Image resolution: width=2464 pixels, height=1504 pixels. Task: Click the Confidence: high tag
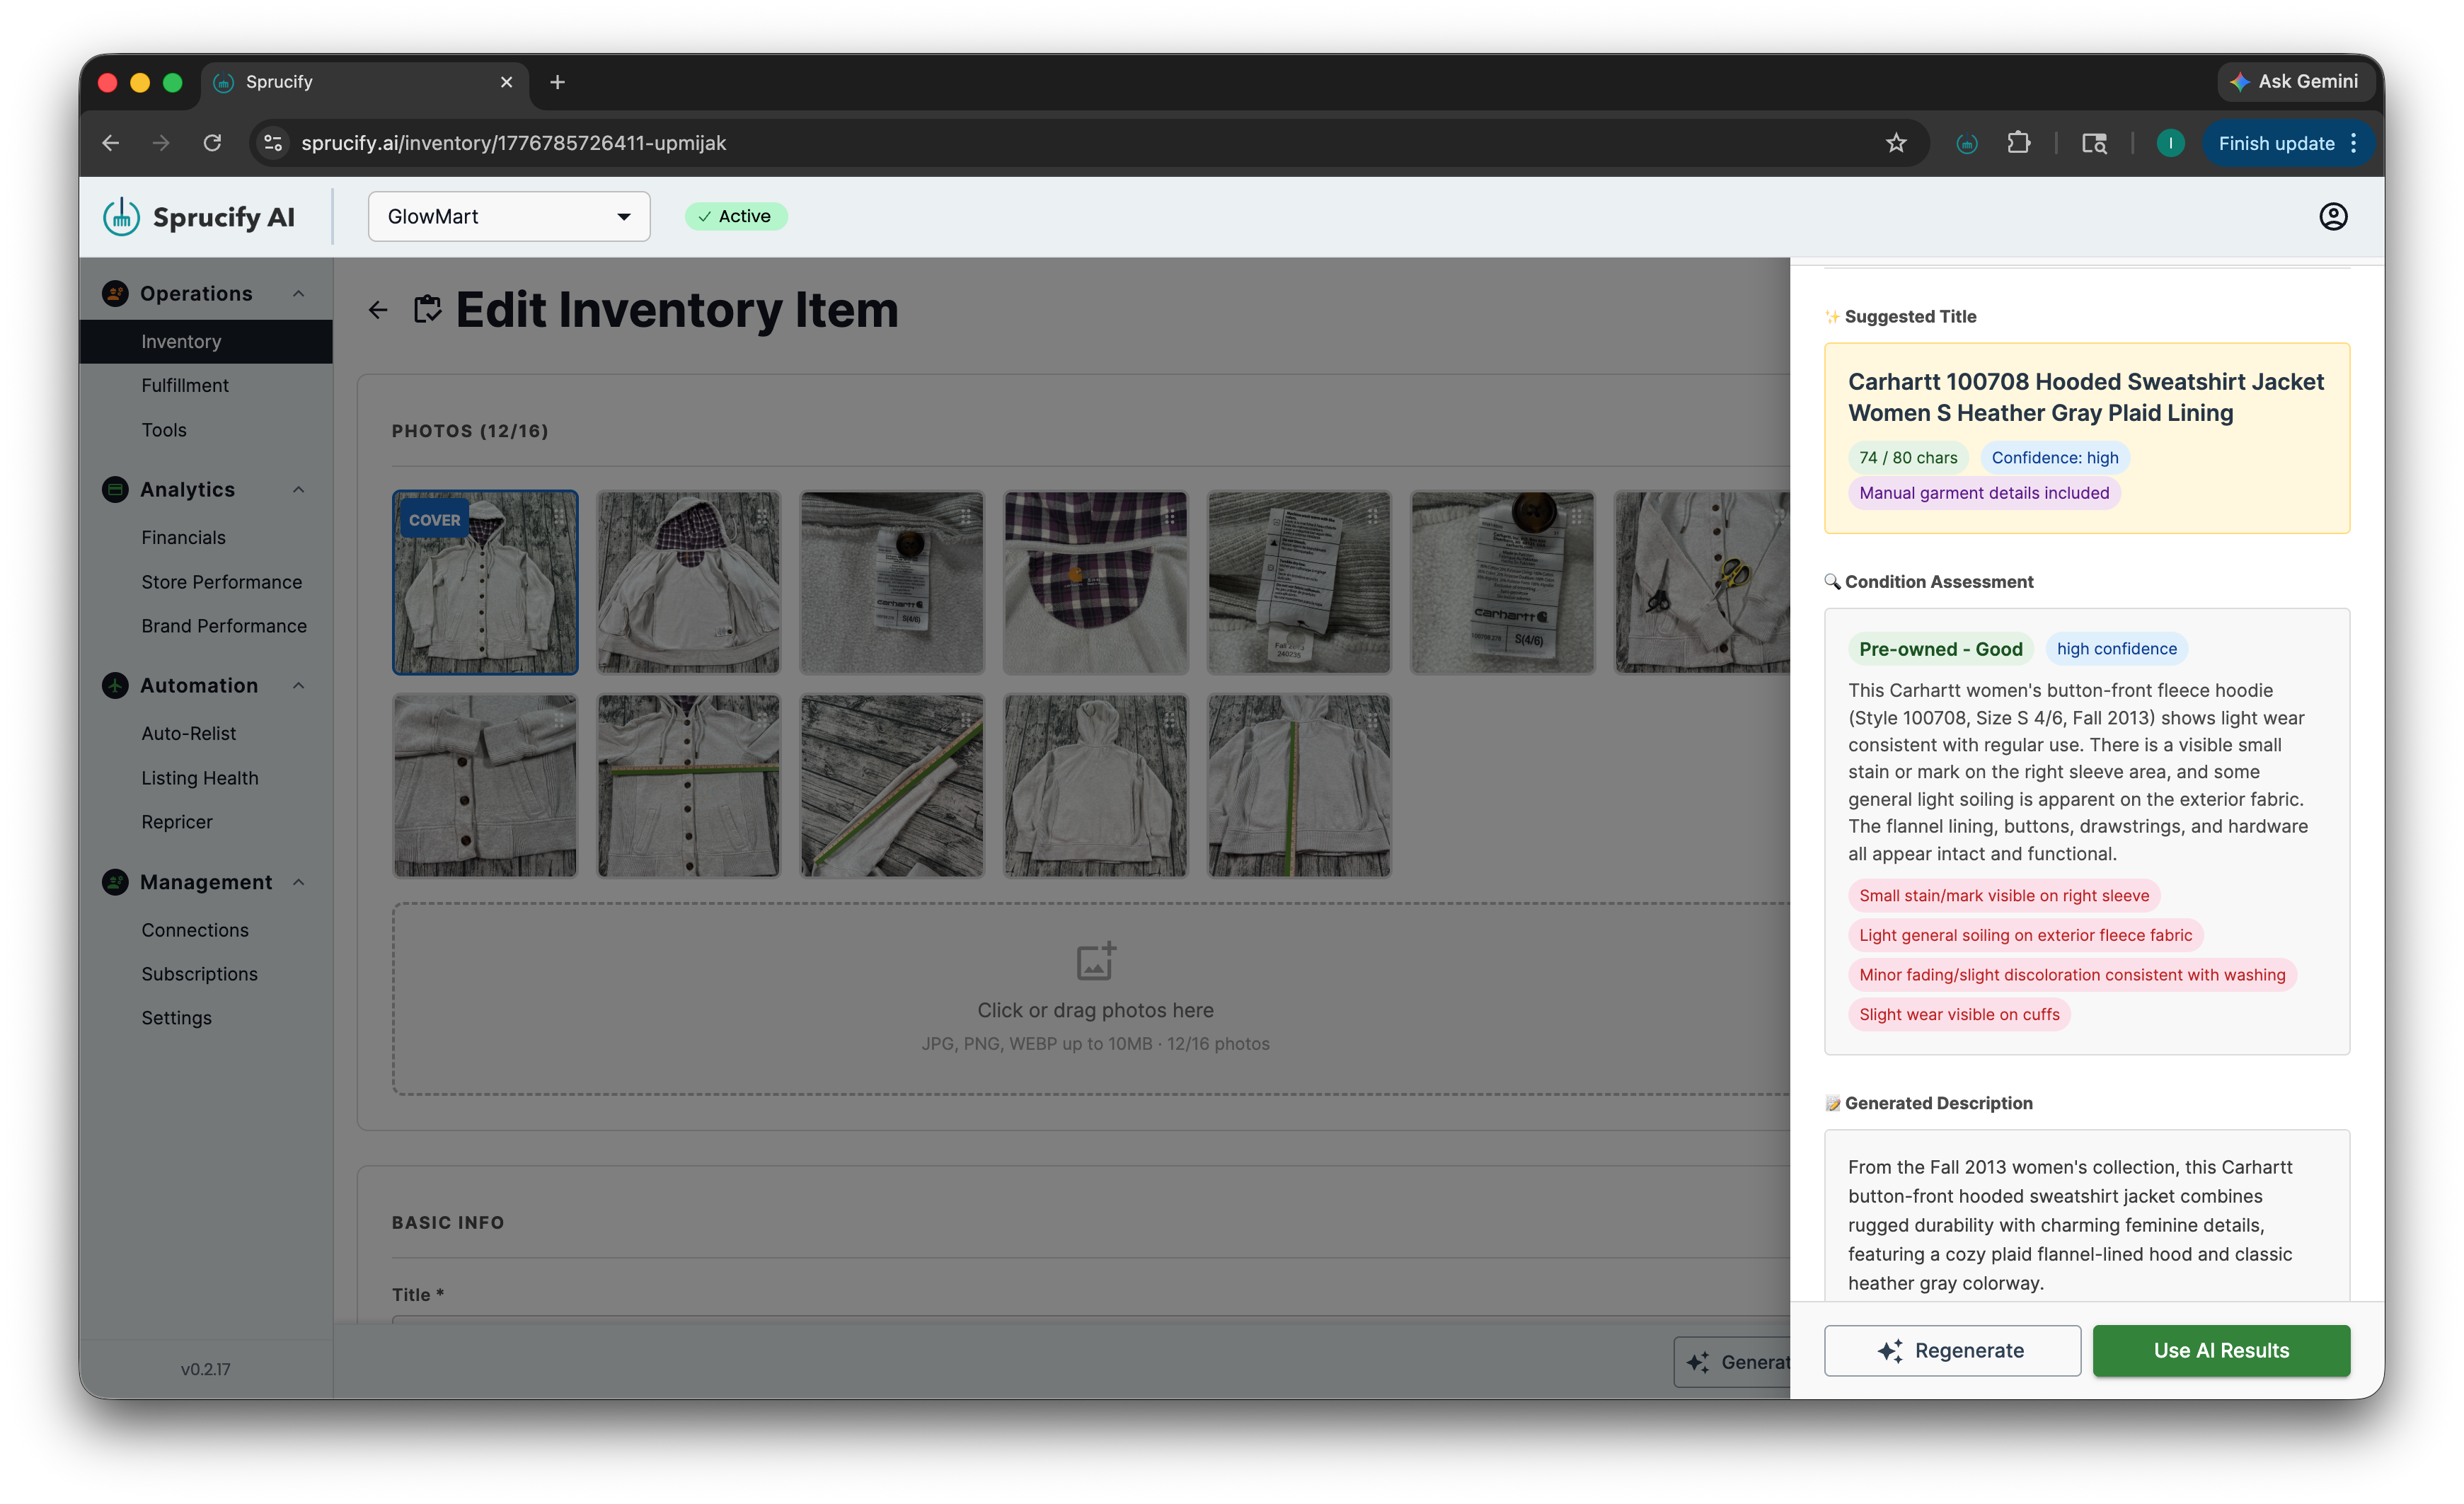click(x=2054, y=457)
